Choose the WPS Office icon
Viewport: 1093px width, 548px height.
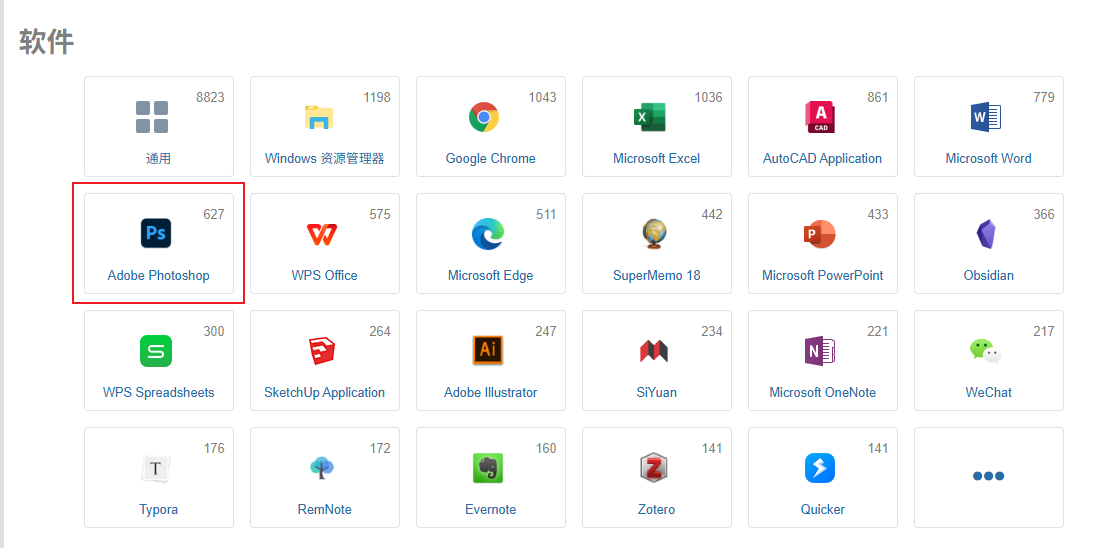322,234
